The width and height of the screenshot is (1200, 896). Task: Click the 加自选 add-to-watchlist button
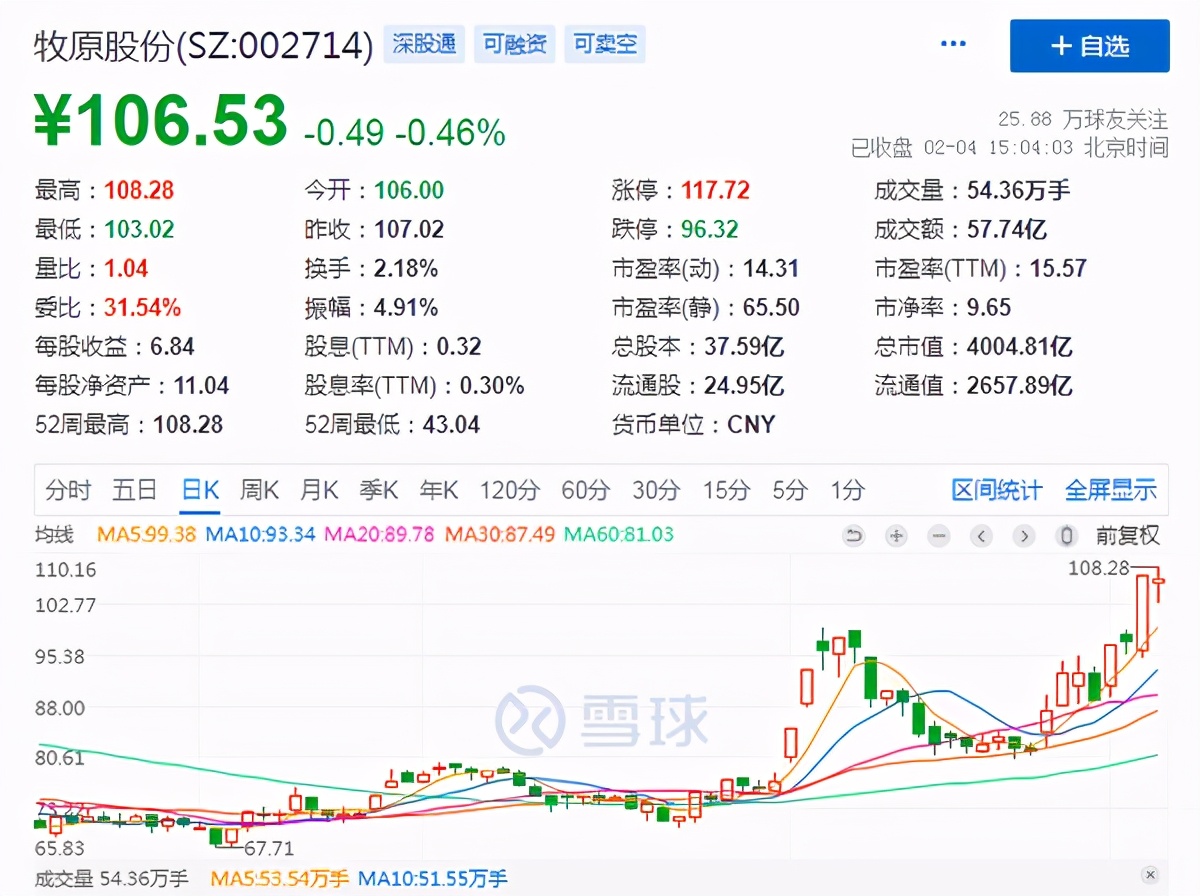(x=1089, y=45)
